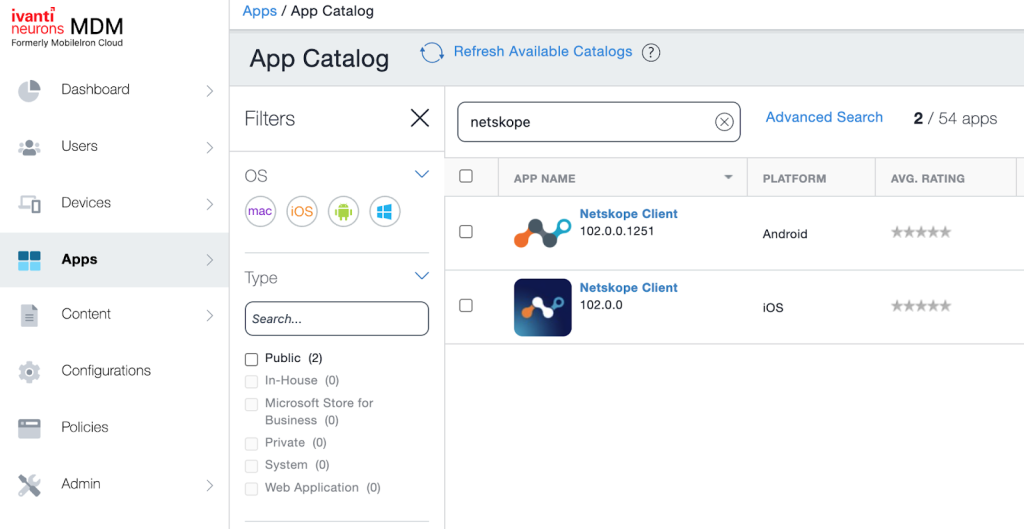
Task: Click star rating for iOS Netskope Client
Action: (921, 306)
